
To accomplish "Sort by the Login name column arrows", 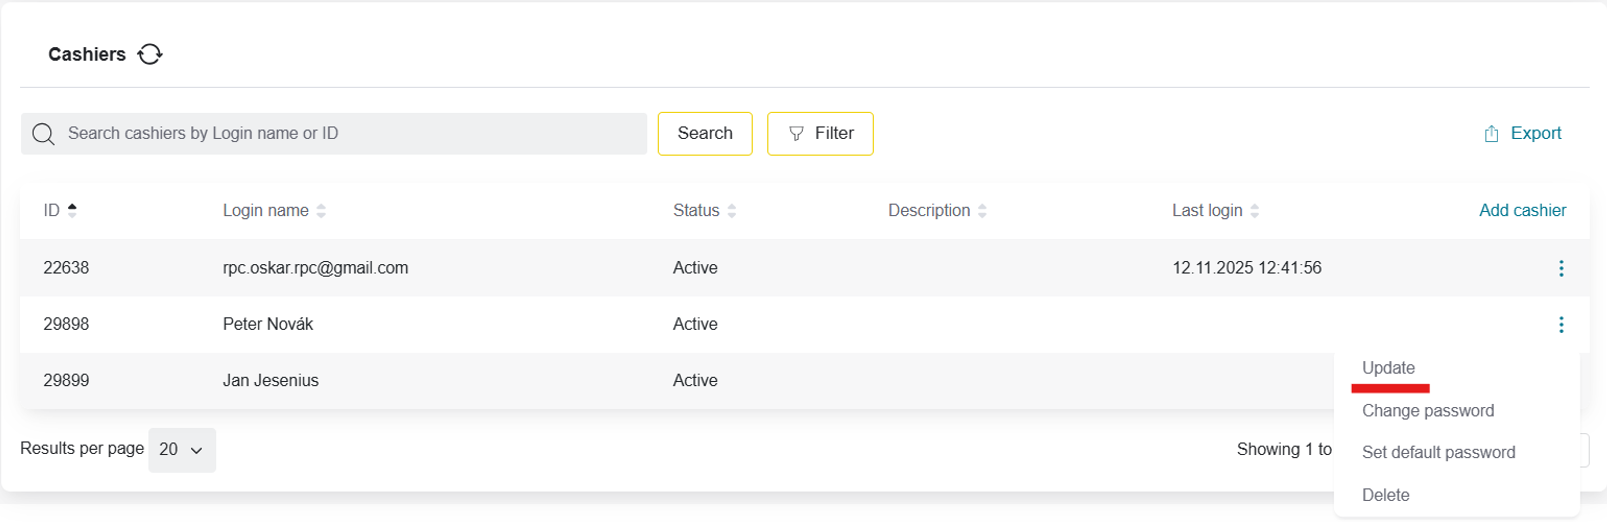I will click(321, 210).
